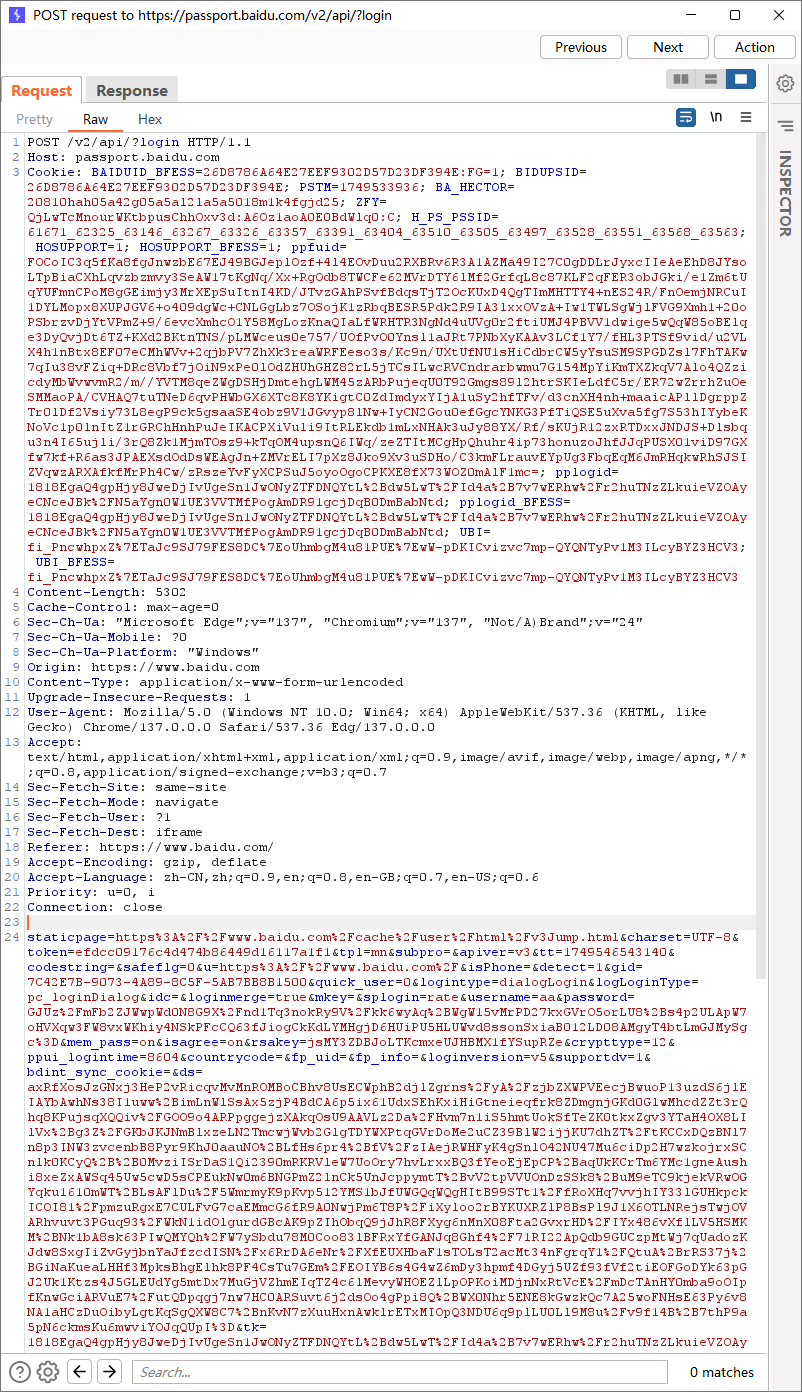Image resolution: width=802 pixels, height=1392 pixels.
Task: Focus the Search input field
Action: tap(398, 1372)
